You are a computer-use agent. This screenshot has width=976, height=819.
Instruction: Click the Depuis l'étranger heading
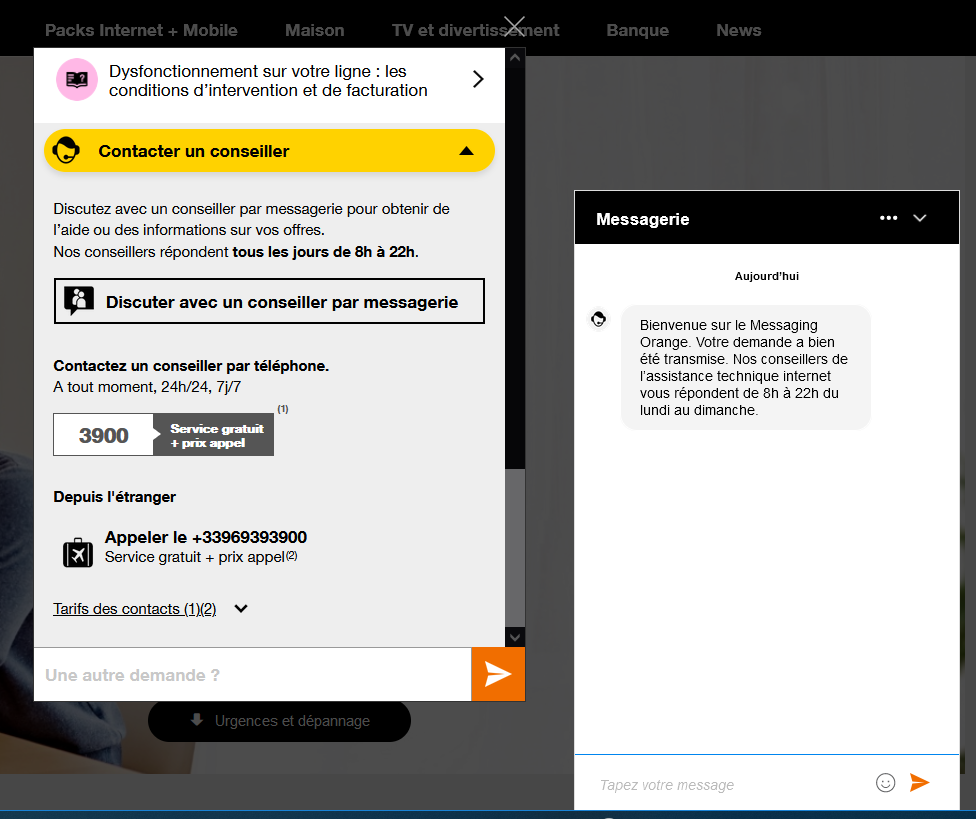click(115, 497)
